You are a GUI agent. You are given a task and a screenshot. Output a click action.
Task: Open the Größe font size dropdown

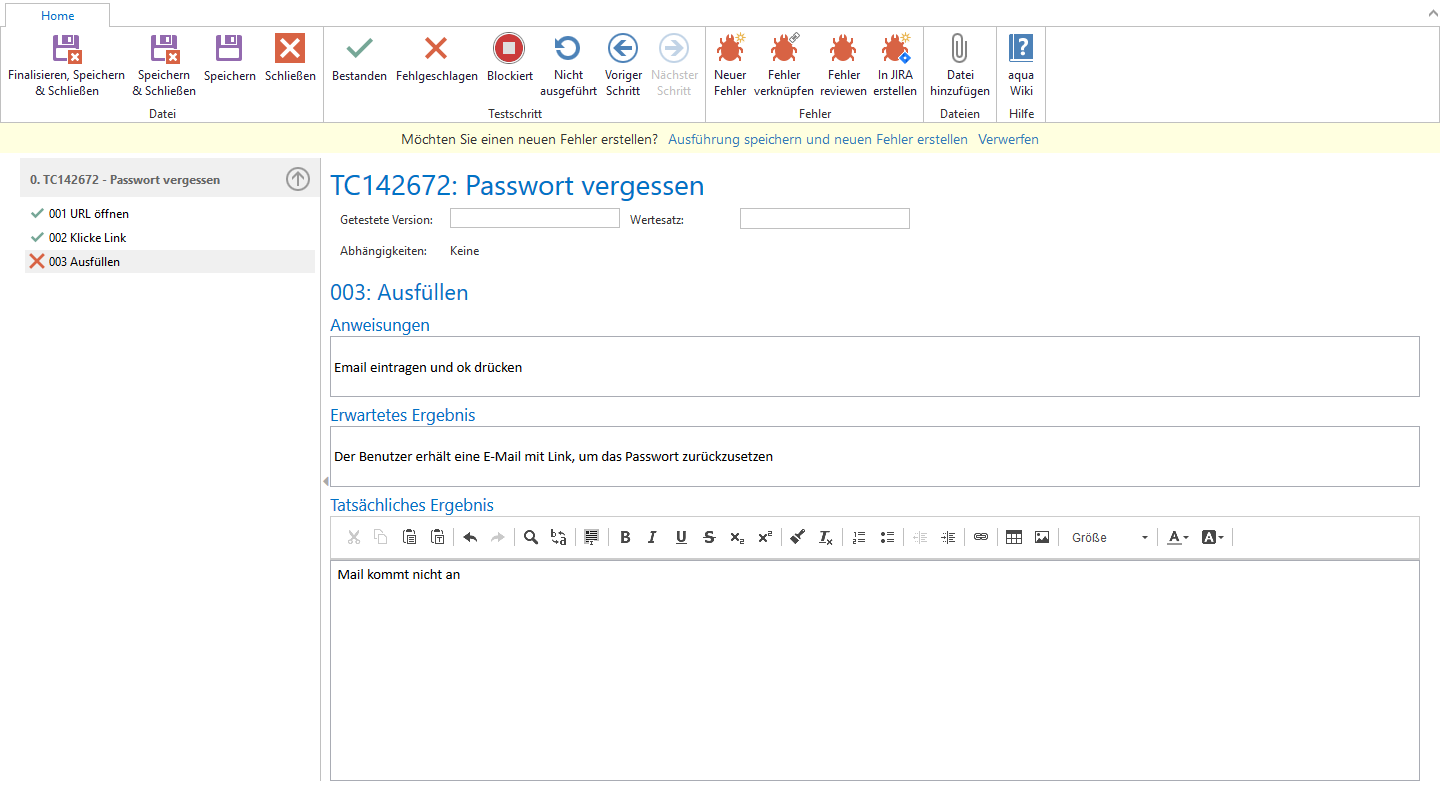click(x=1110, y=537)
